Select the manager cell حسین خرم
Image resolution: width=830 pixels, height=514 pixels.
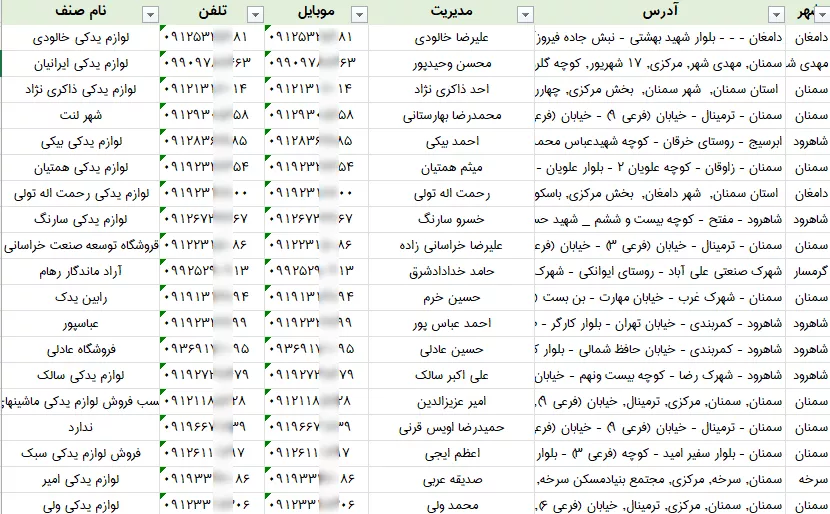tap(452, 297)
